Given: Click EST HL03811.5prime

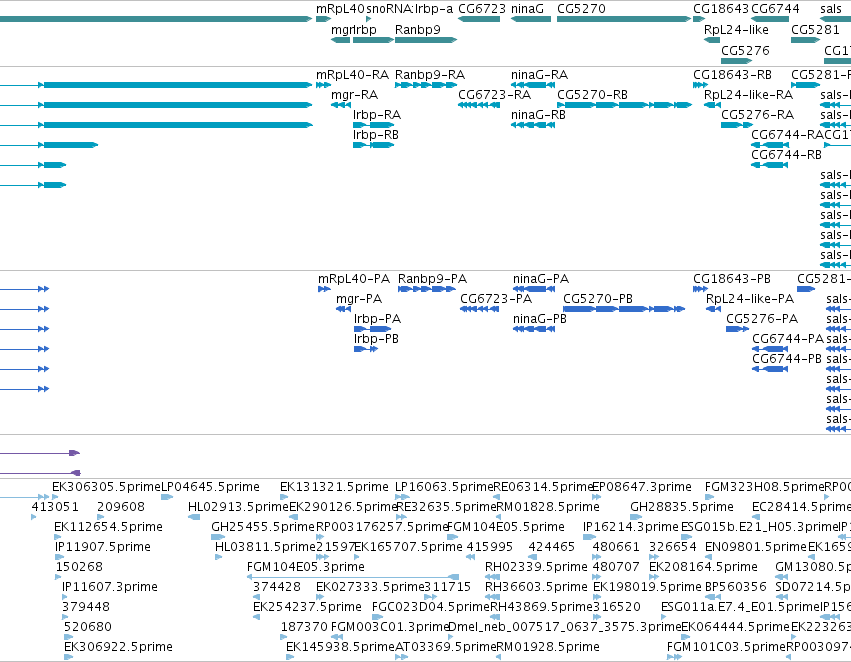Looking at the screenshot, I should click(x=218, y=557).
